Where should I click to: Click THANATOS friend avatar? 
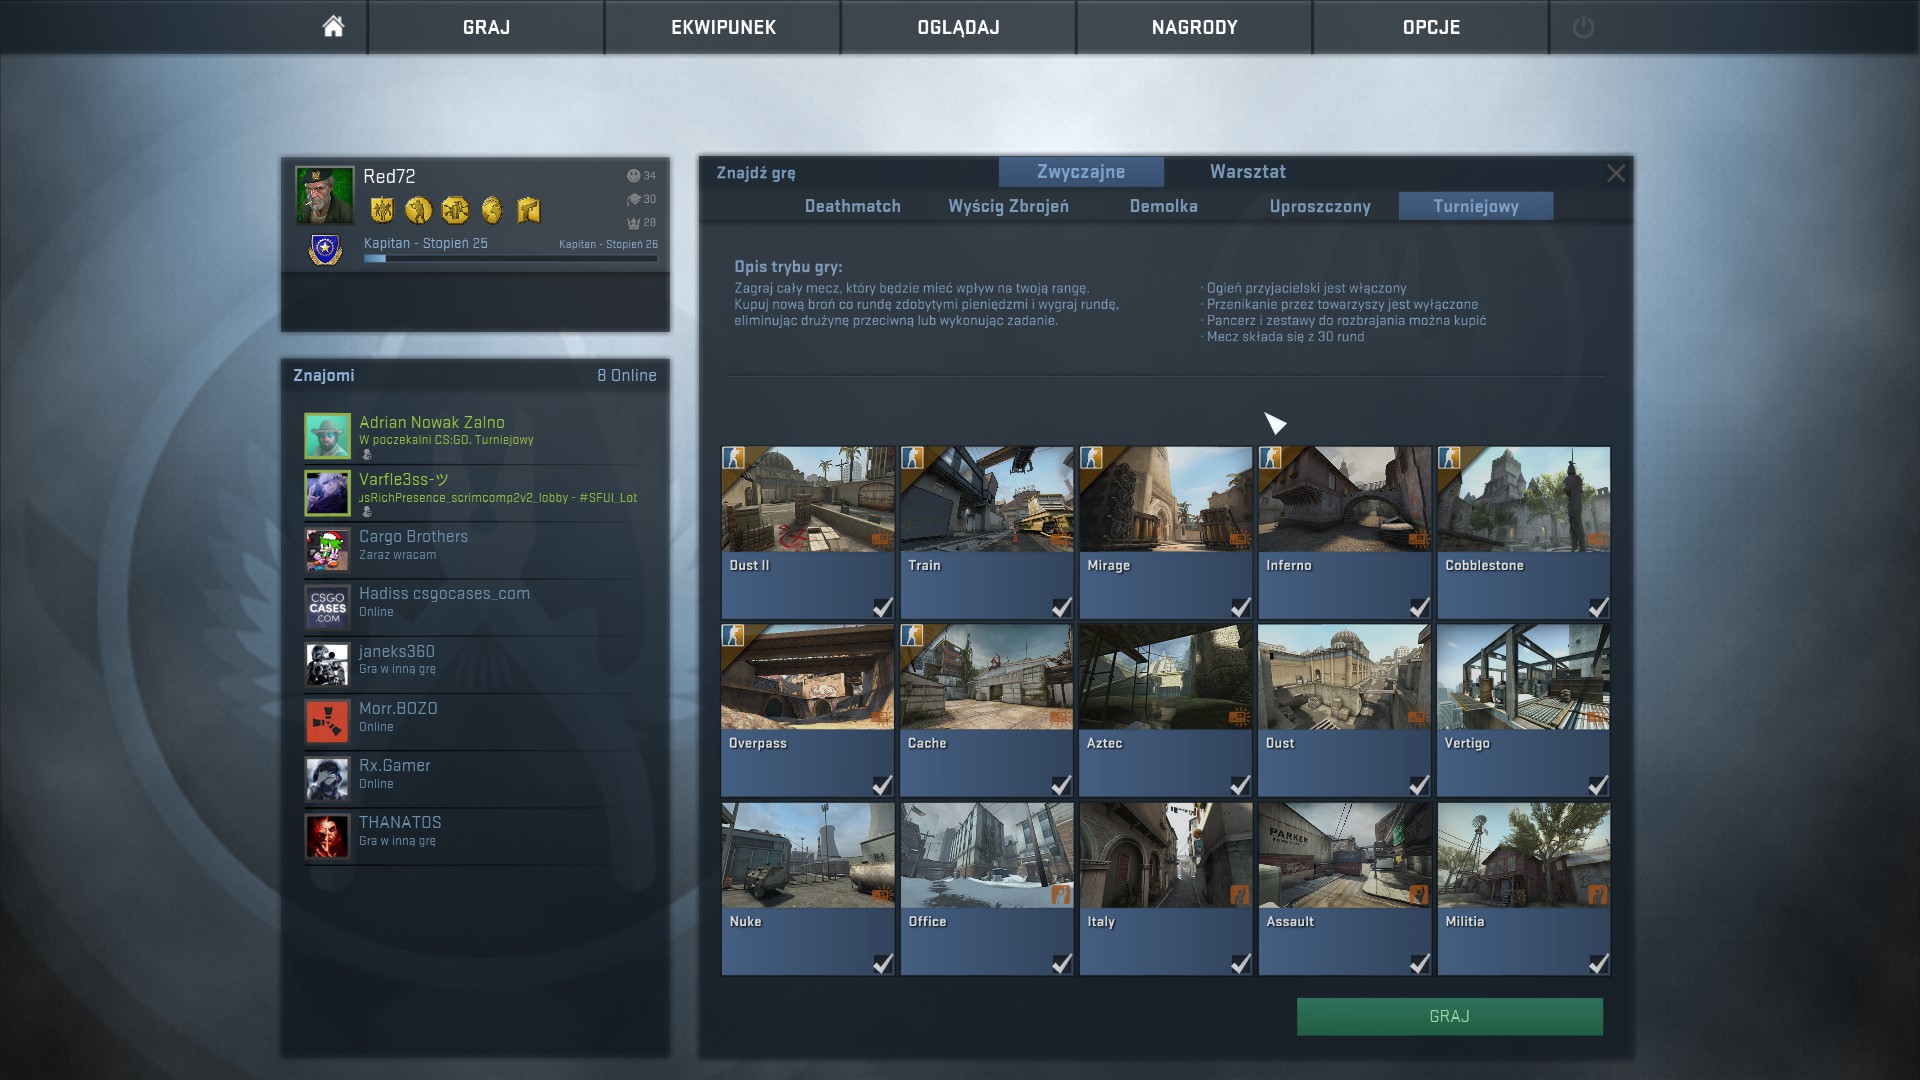[327, 836]
